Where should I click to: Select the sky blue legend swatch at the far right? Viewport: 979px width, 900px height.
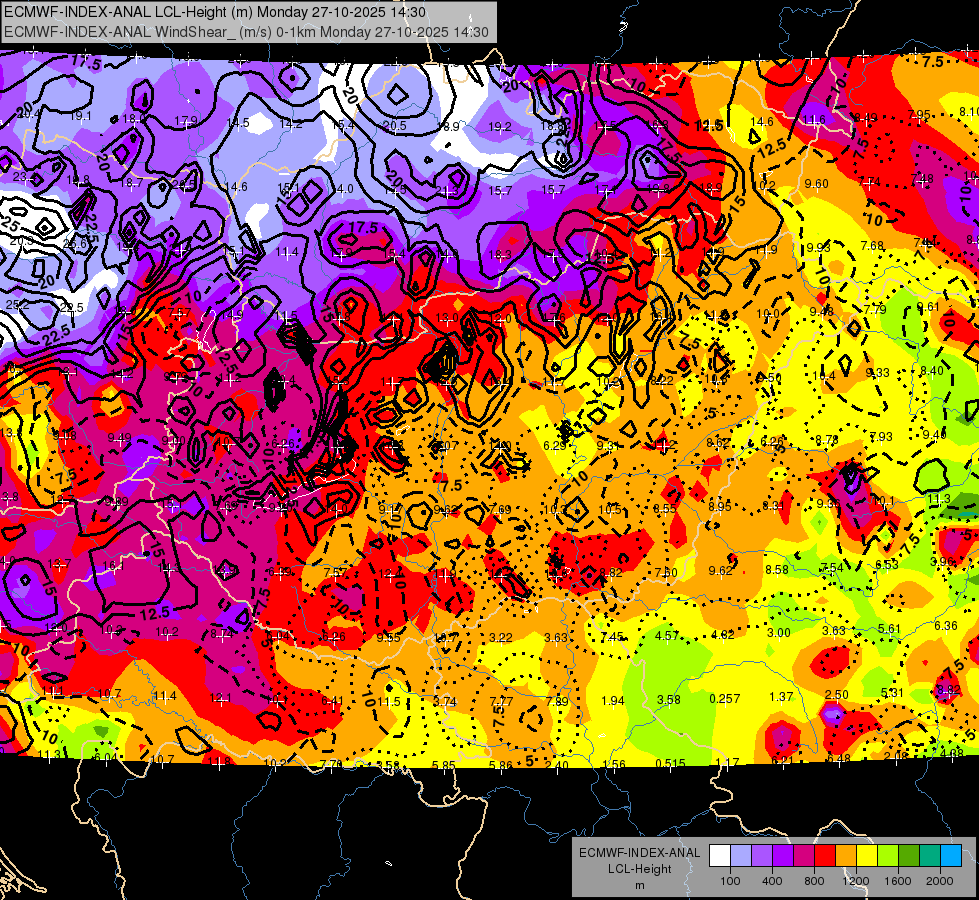pos(951,856)
